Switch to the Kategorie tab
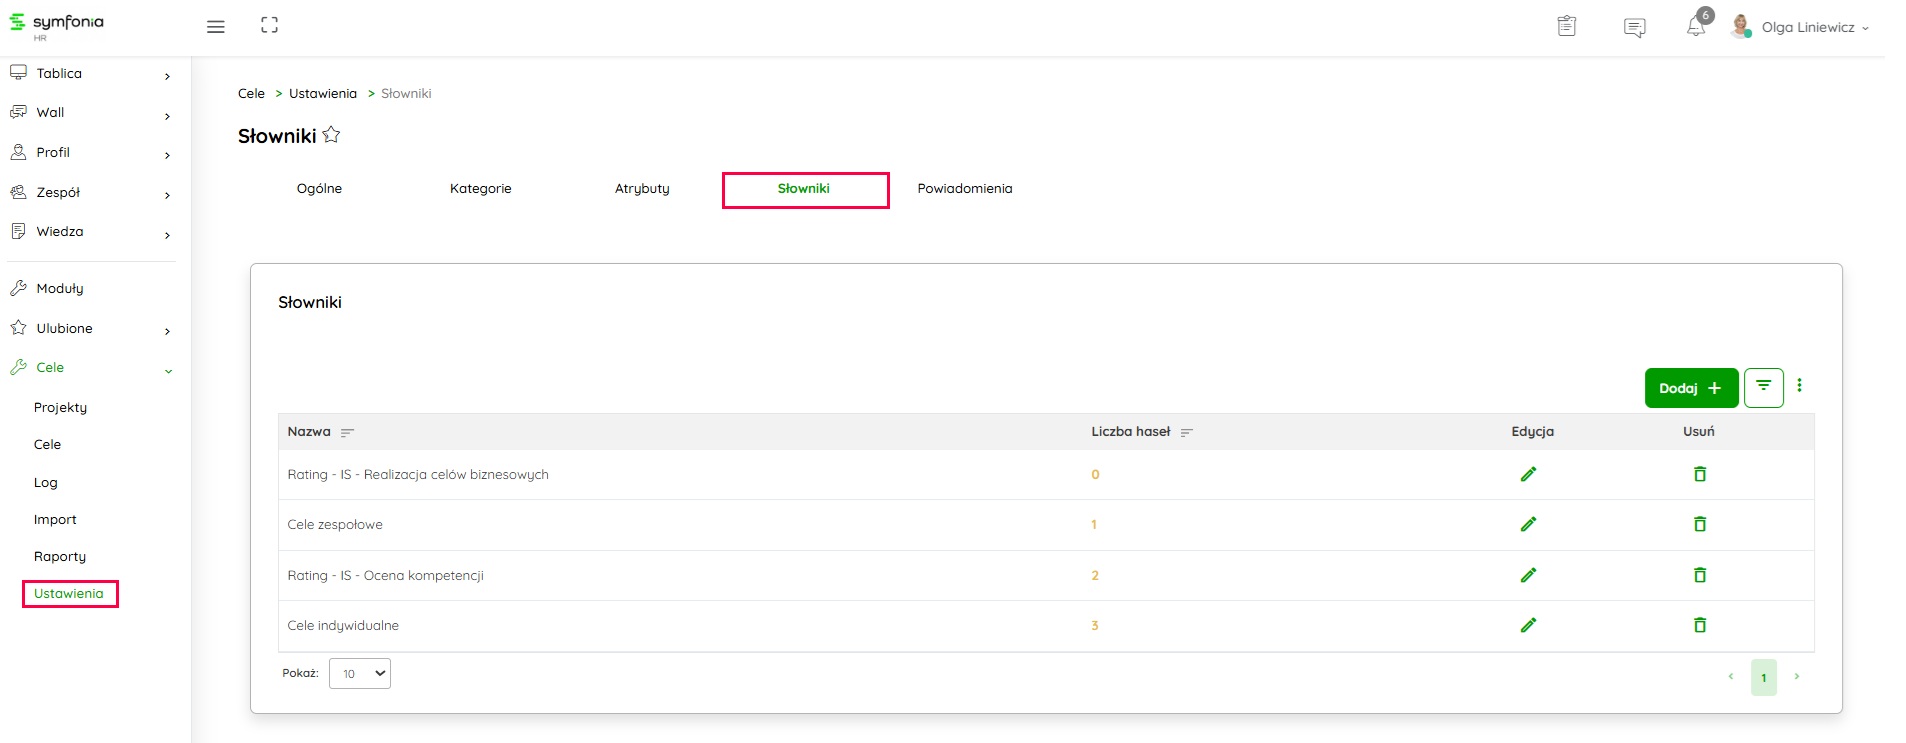Viewport: 1906px width, 743px height. click(480, 189)
